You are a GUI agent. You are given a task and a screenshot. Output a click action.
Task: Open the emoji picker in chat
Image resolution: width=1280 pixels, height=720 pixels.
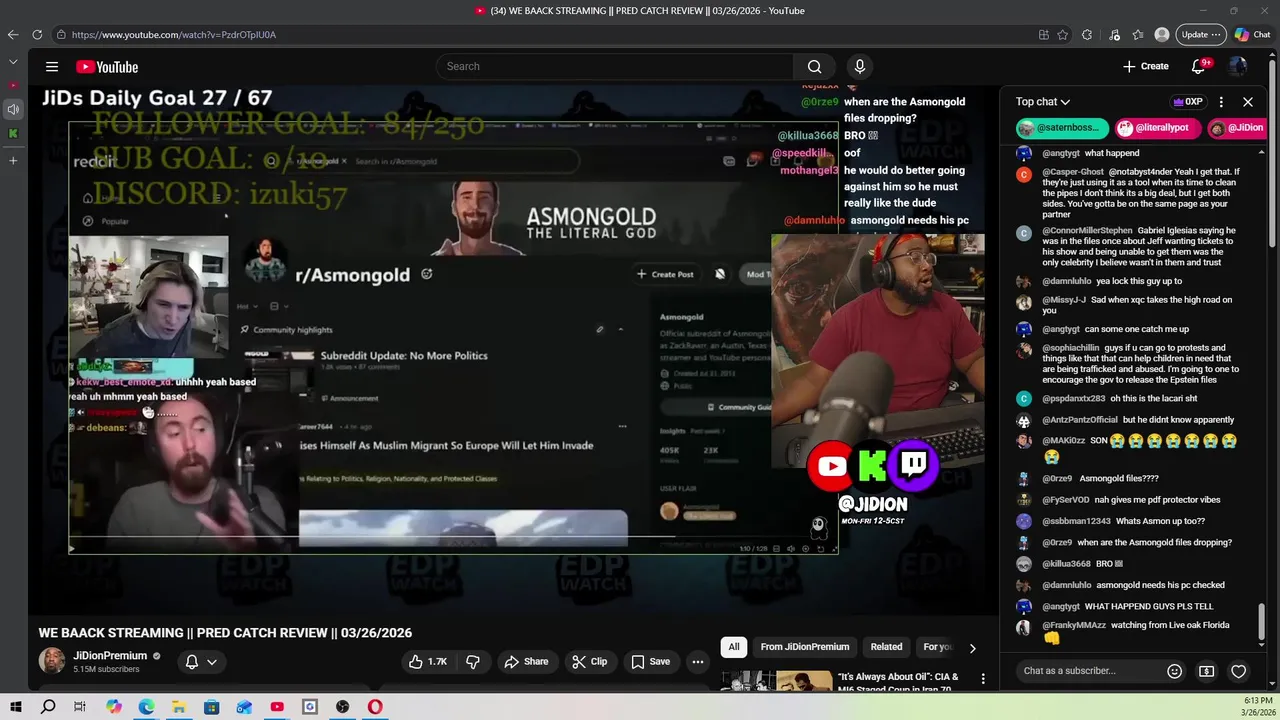pyautogui.click(x=1175, y=671)
